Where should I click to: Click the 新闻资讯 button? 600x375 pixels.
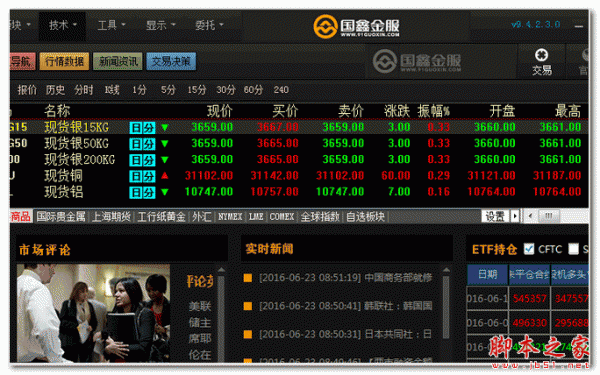(x=118, y=62)
